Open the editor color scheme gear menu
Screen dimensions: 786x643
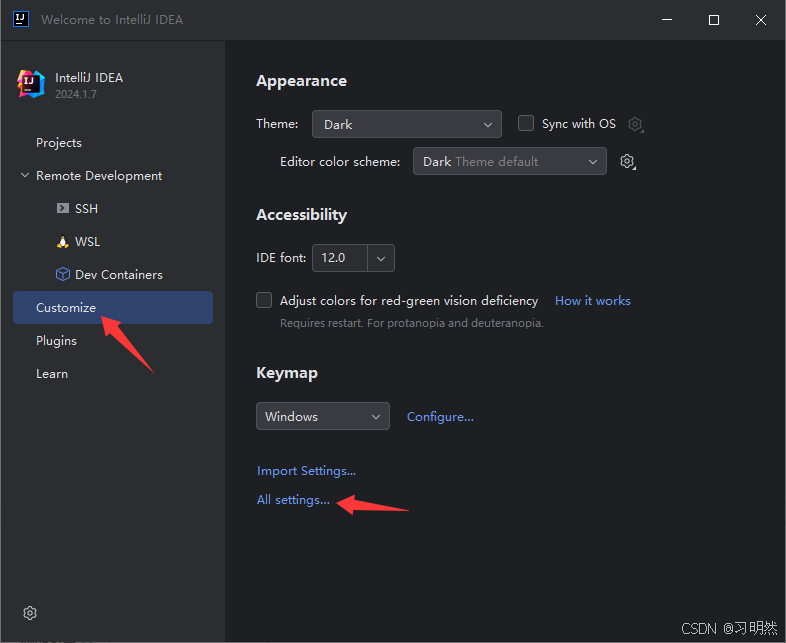click(628, 161)
